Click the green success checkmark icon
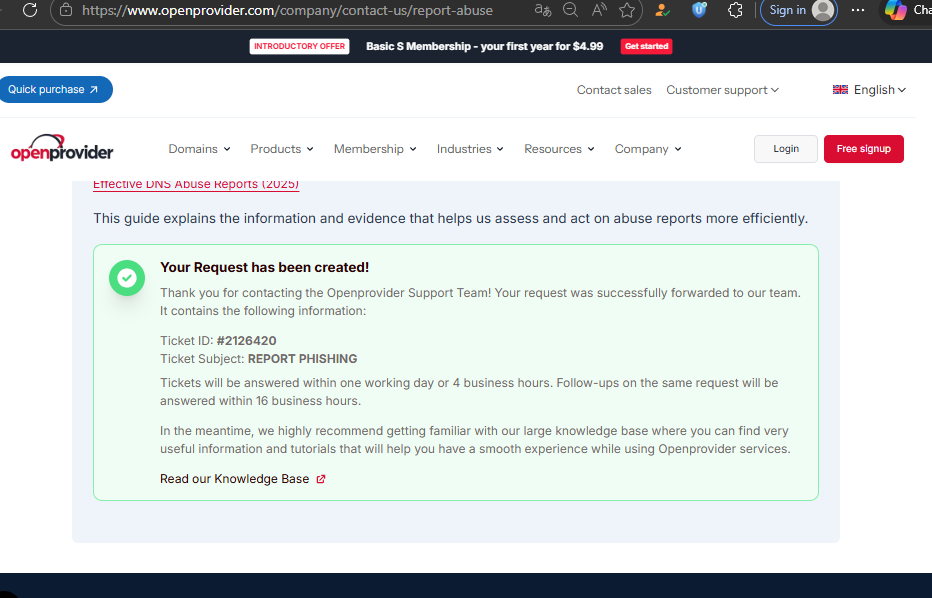 (127, 278)
